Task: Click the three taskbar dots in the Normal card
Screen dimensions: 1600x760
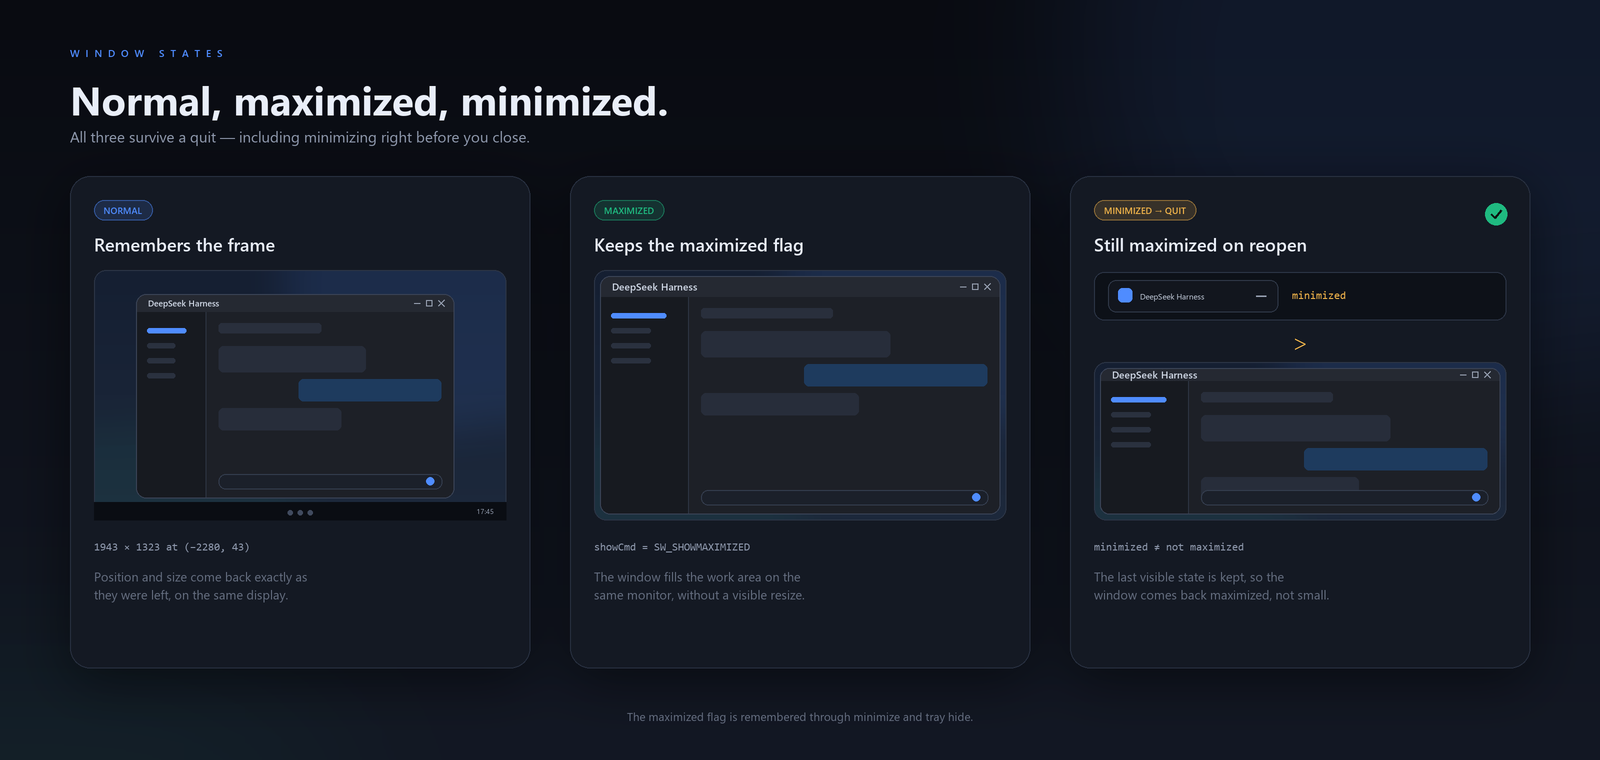Action: pos(300,512)
